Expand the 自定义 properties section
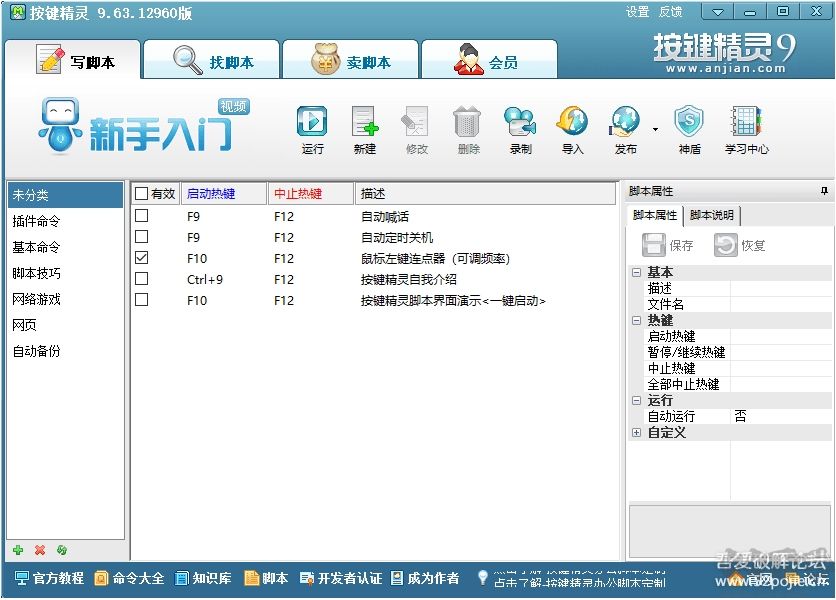This screenshot has width=836, height=600. pyautogui.click(x=637, y=432)
